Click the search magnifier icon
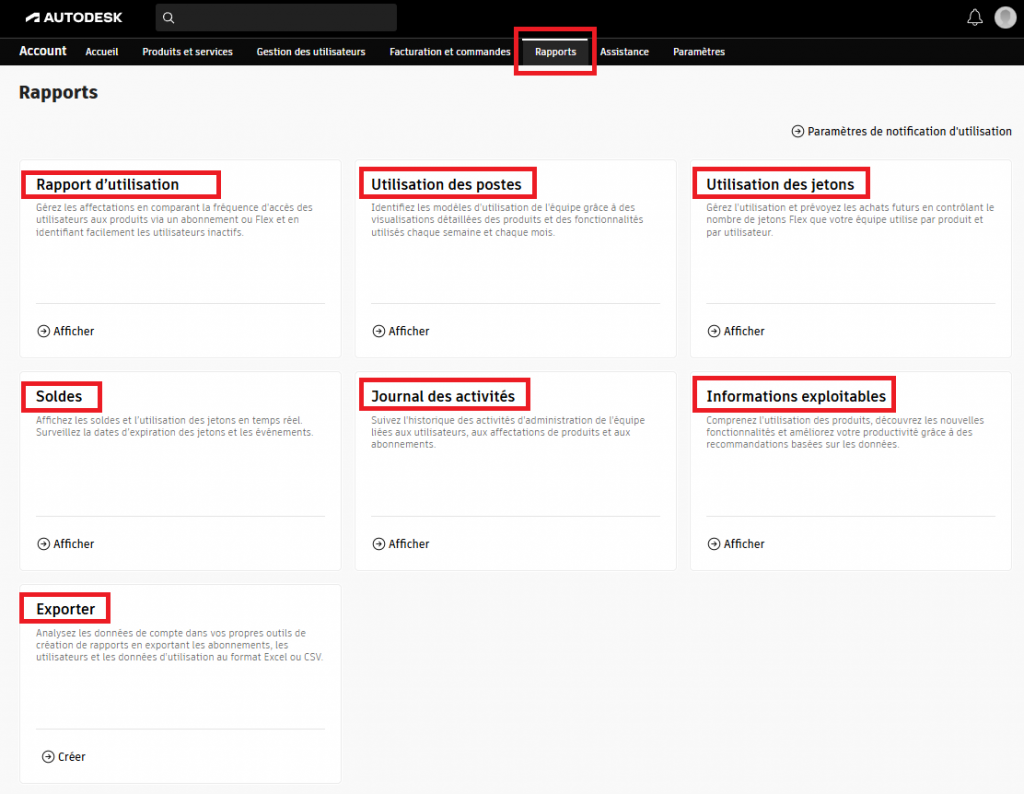Viewport: 1024px width, 794px height. coord(169,18)
